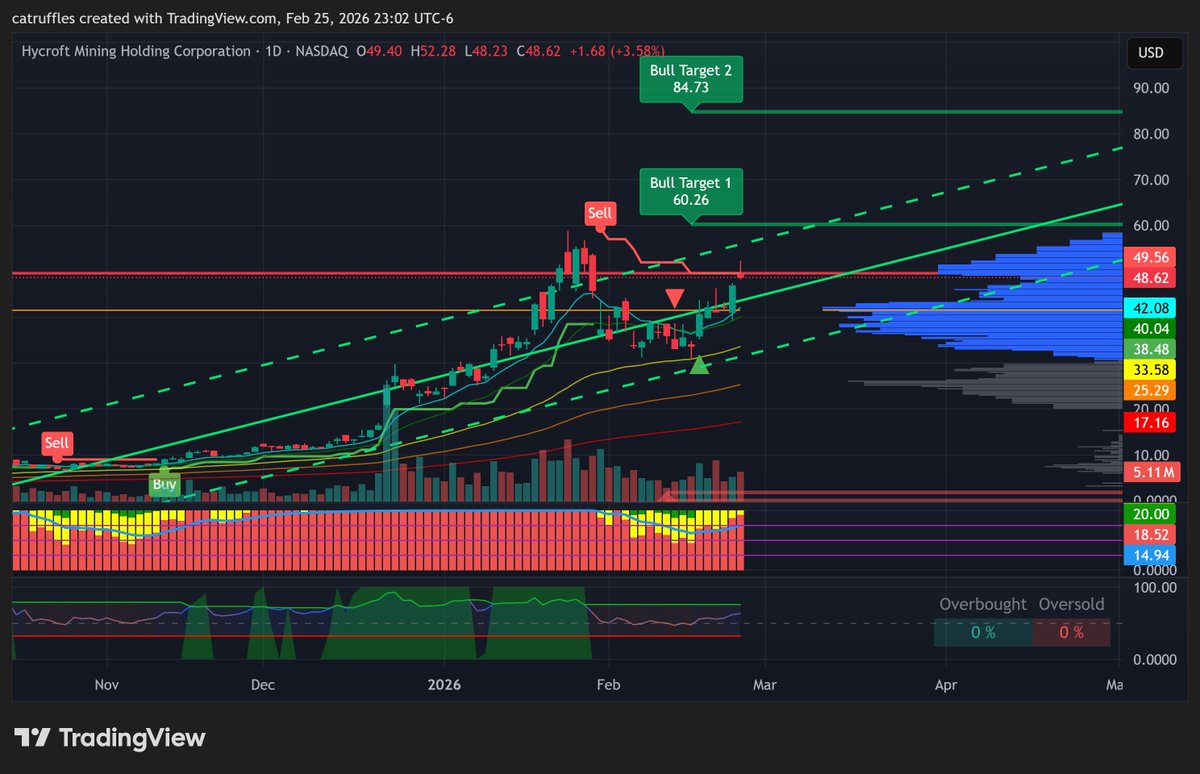Click the Dec date on time axis

coord(263,685)
